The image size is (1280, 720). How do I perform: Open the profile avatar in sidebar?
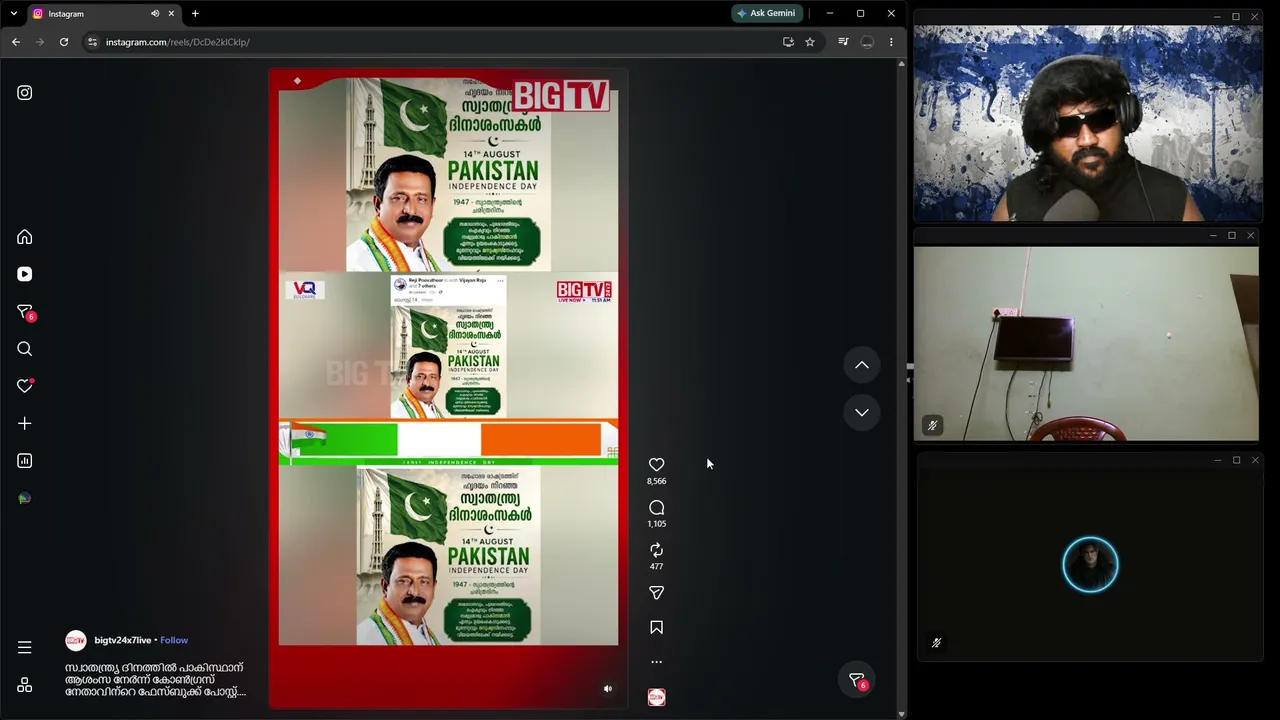point(25,498)
